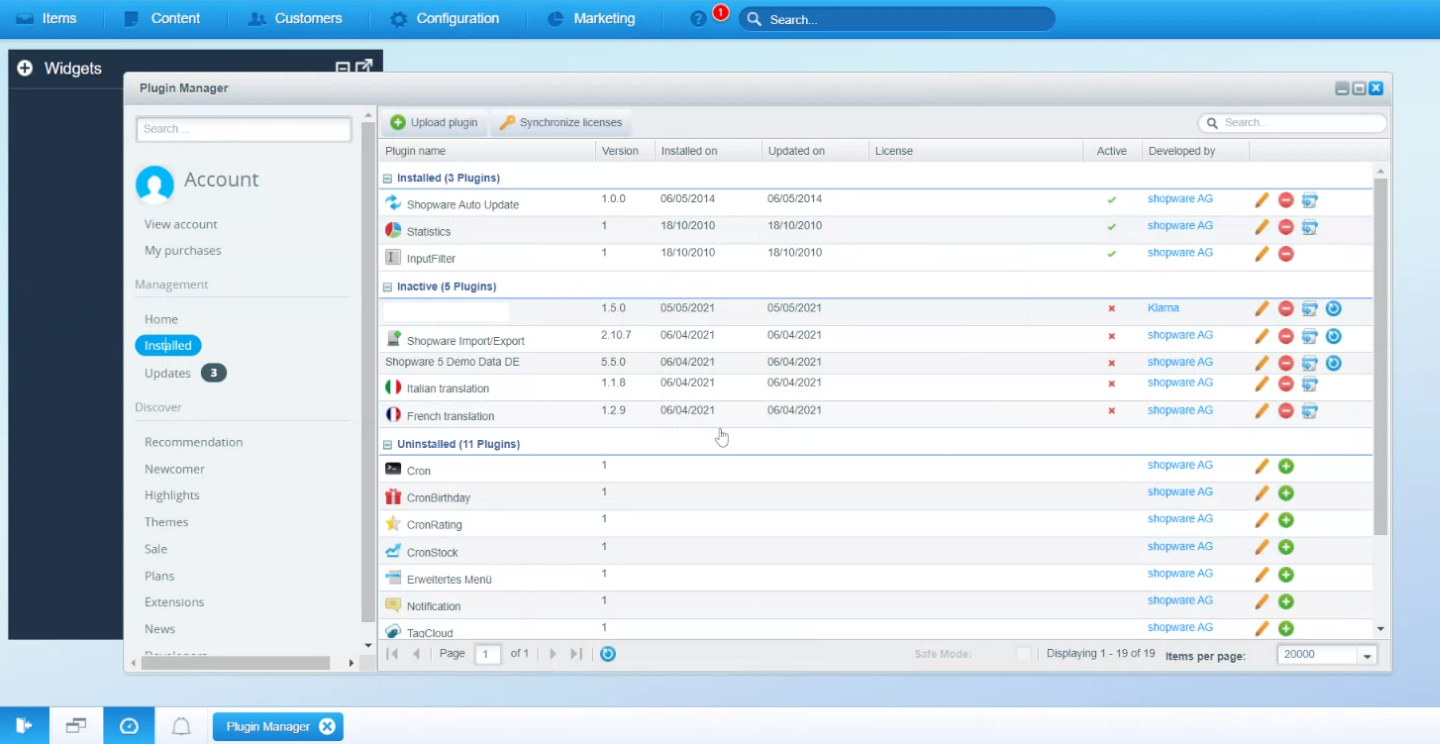Collapse the Installed (3 Plugins) group
1440x744 pixels.
tap(387, 178)
